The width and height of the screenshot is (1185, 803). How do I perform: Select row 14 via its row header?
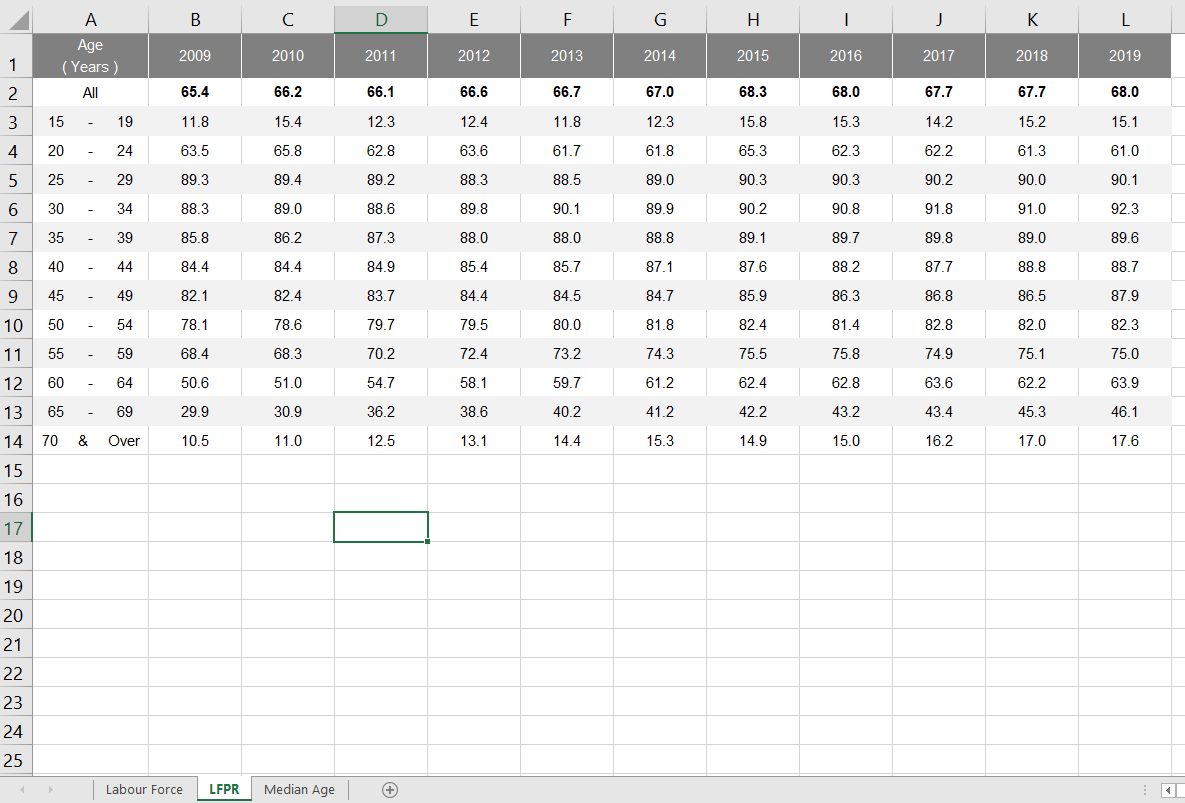(x=15, y=441)
